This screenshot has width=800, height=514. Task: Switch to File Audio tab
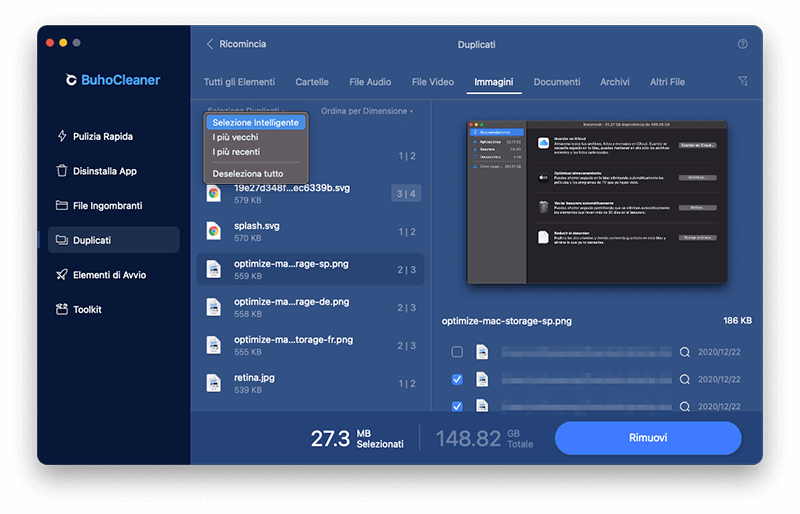370,82
